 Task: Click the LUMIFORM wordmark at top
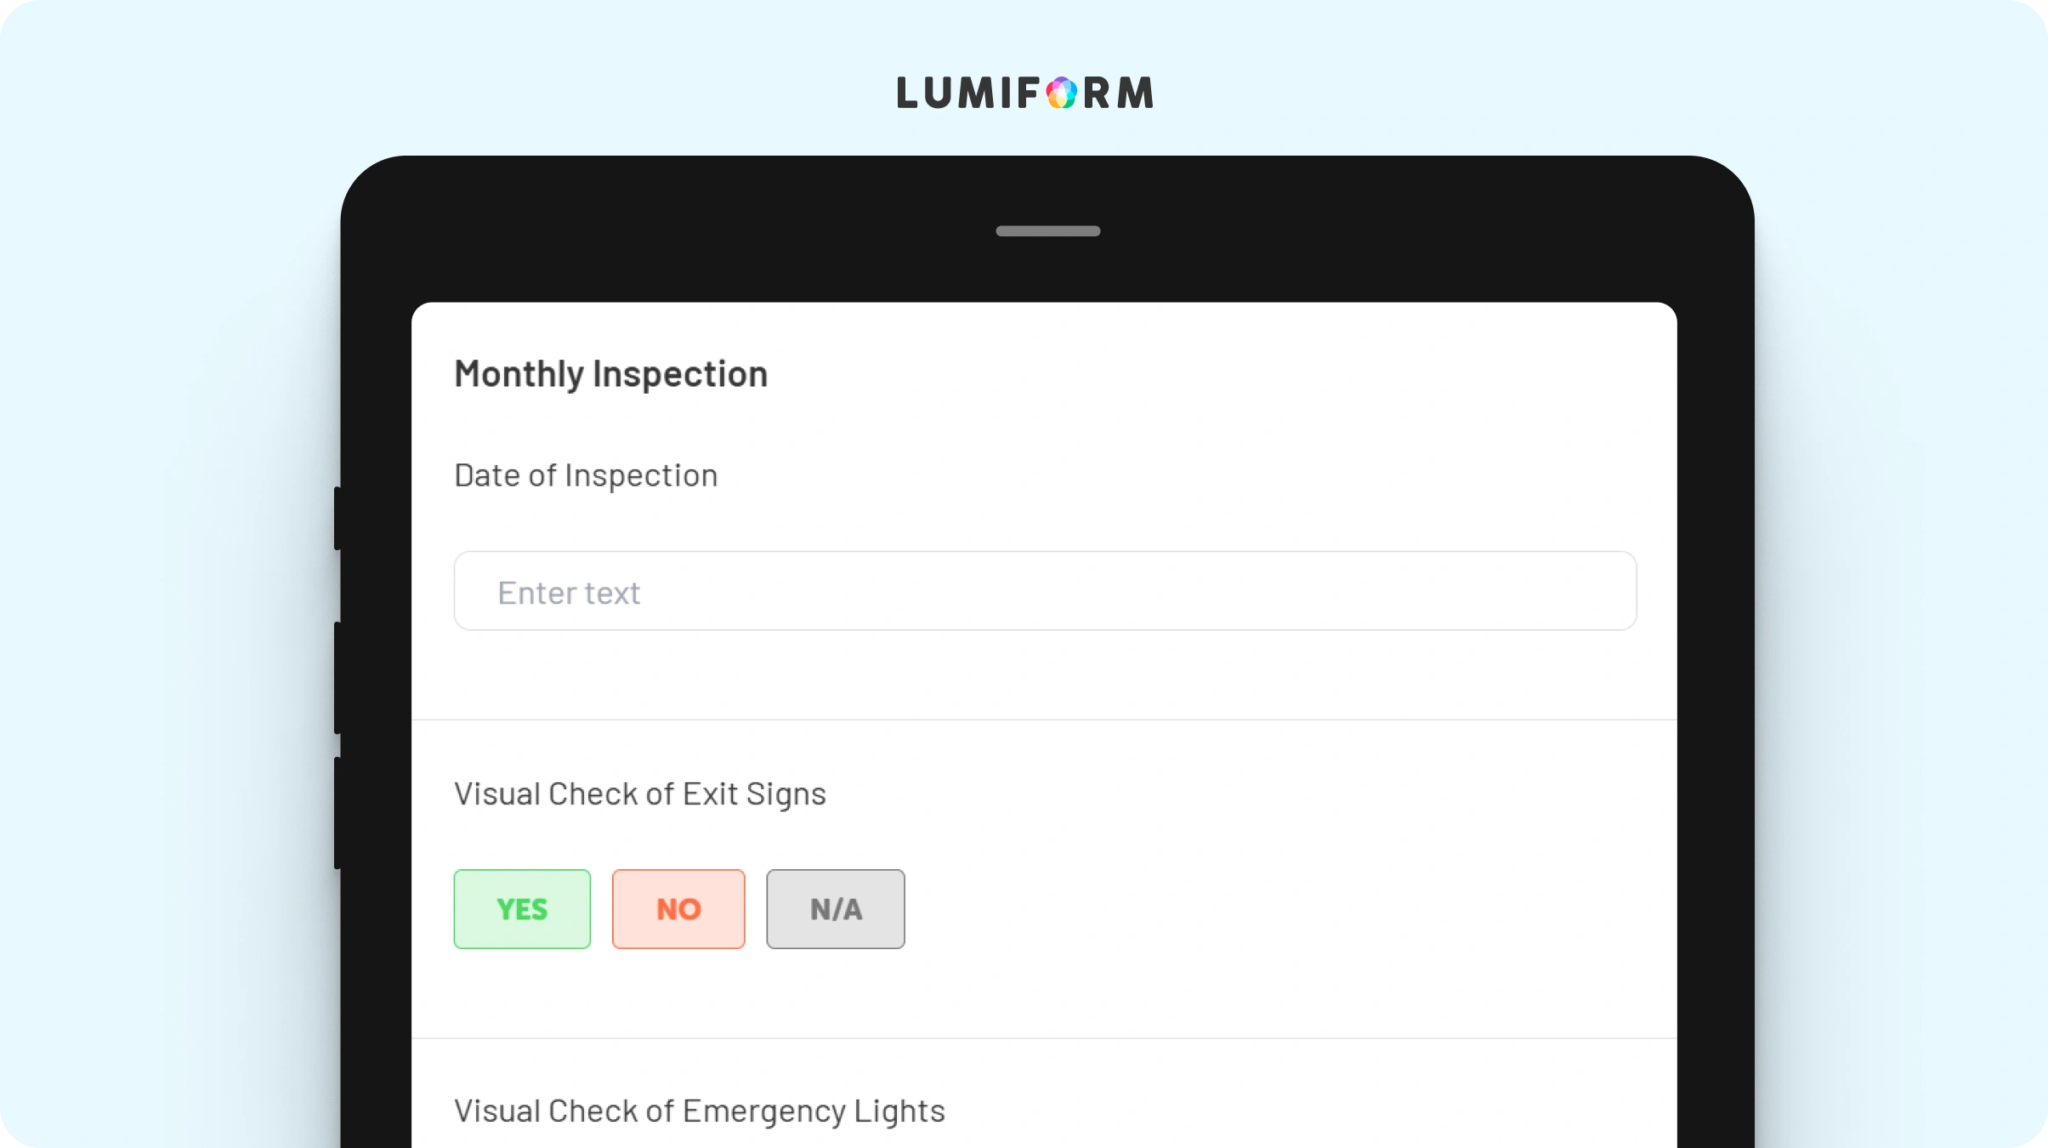tap(1025, 93)
